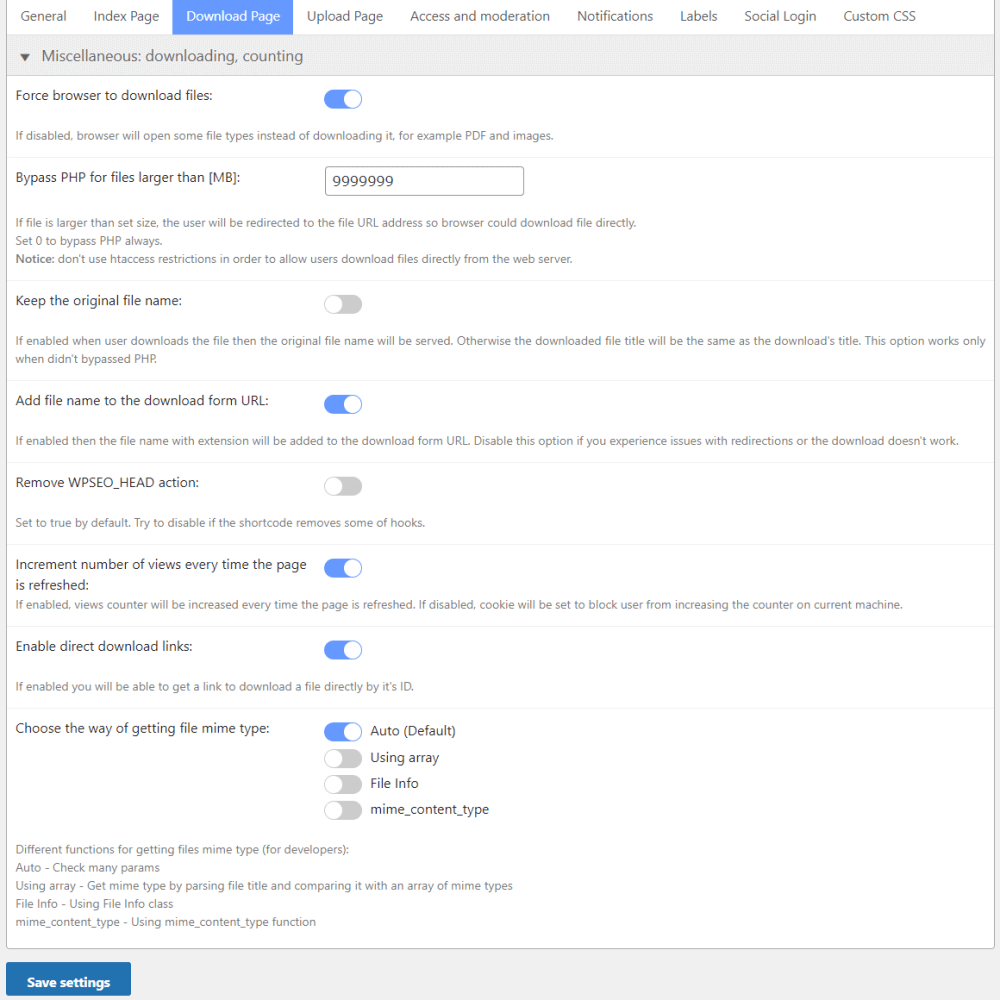The height and width of the screenshot is (1000, 1000).
Task: Switch to the General tab
Action: (x=44, y=17)
